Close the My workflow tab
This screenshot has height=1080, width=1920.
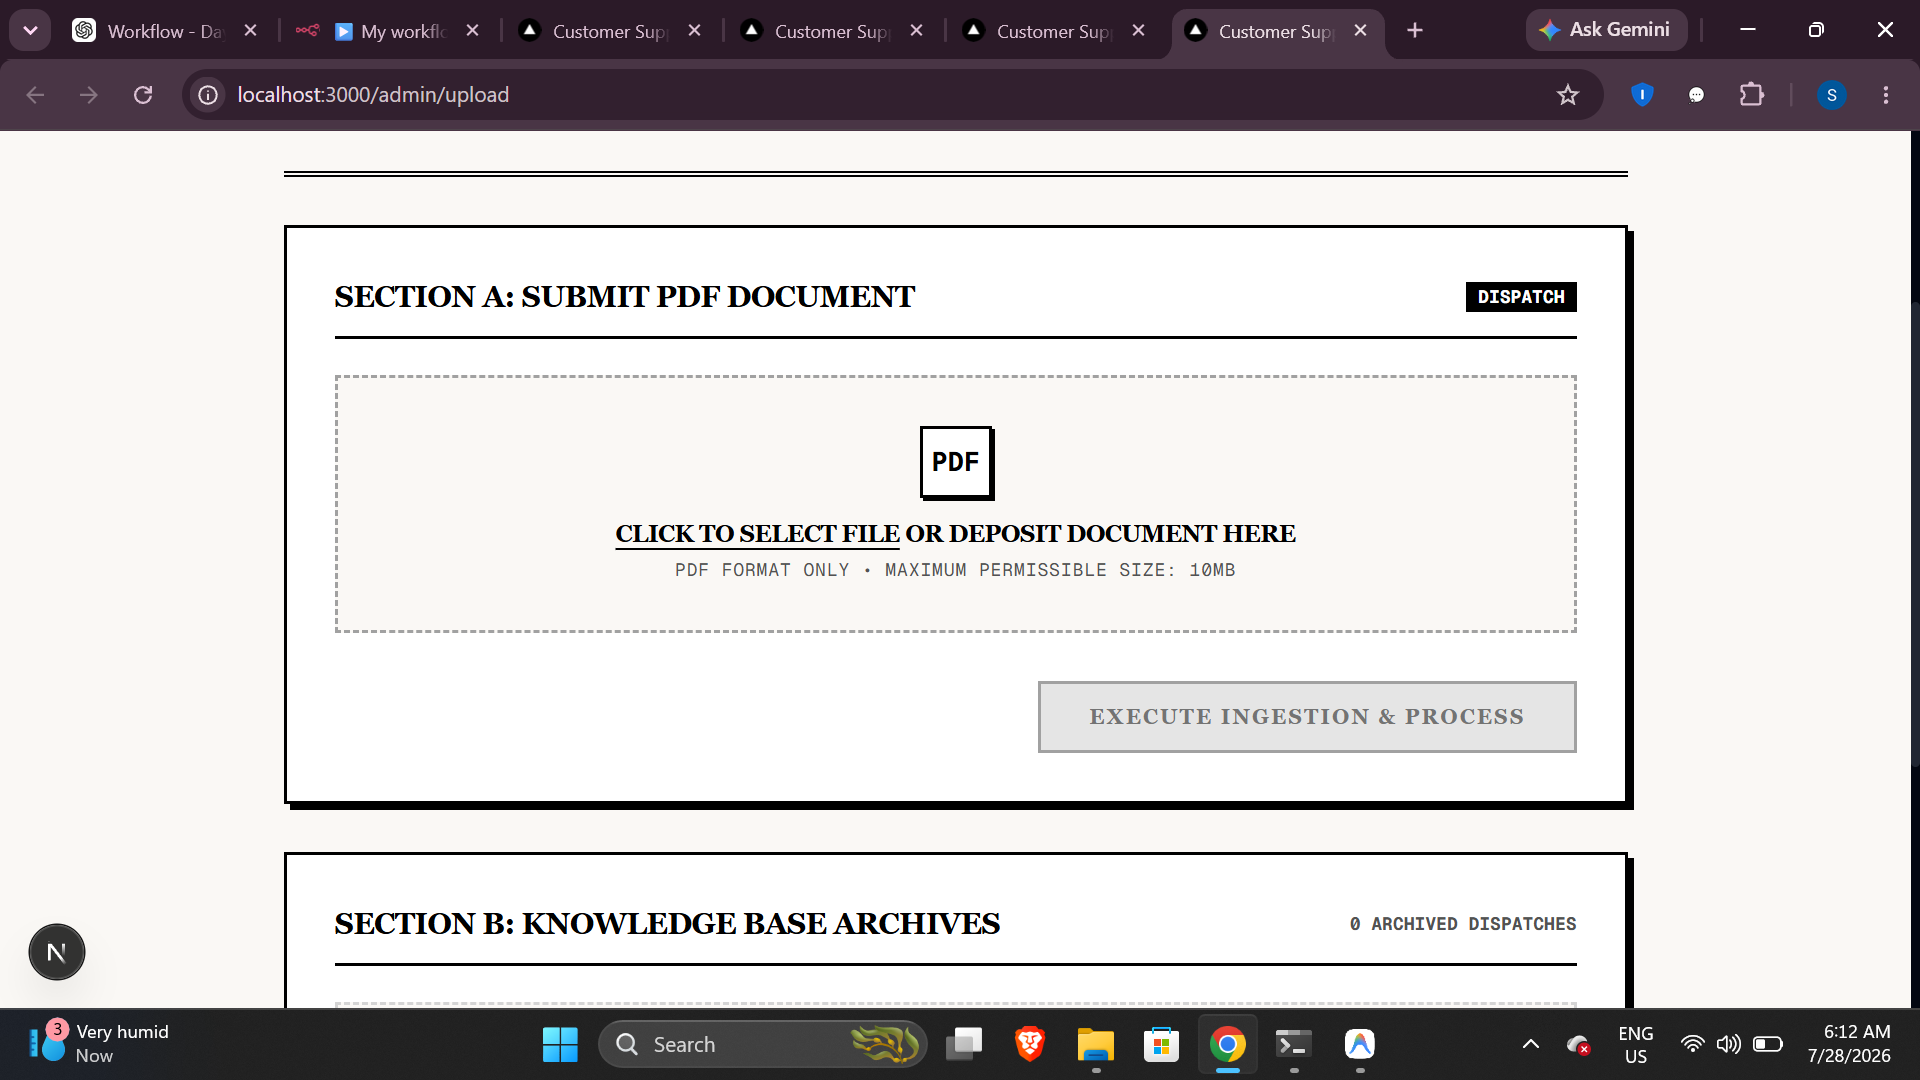tap(472, 31)
